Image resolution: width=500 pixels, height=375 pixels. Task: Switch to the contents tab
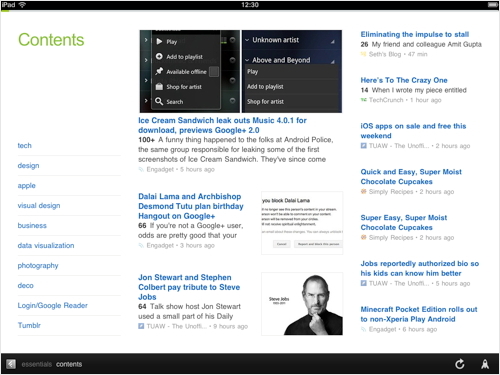tap(69, 364)
